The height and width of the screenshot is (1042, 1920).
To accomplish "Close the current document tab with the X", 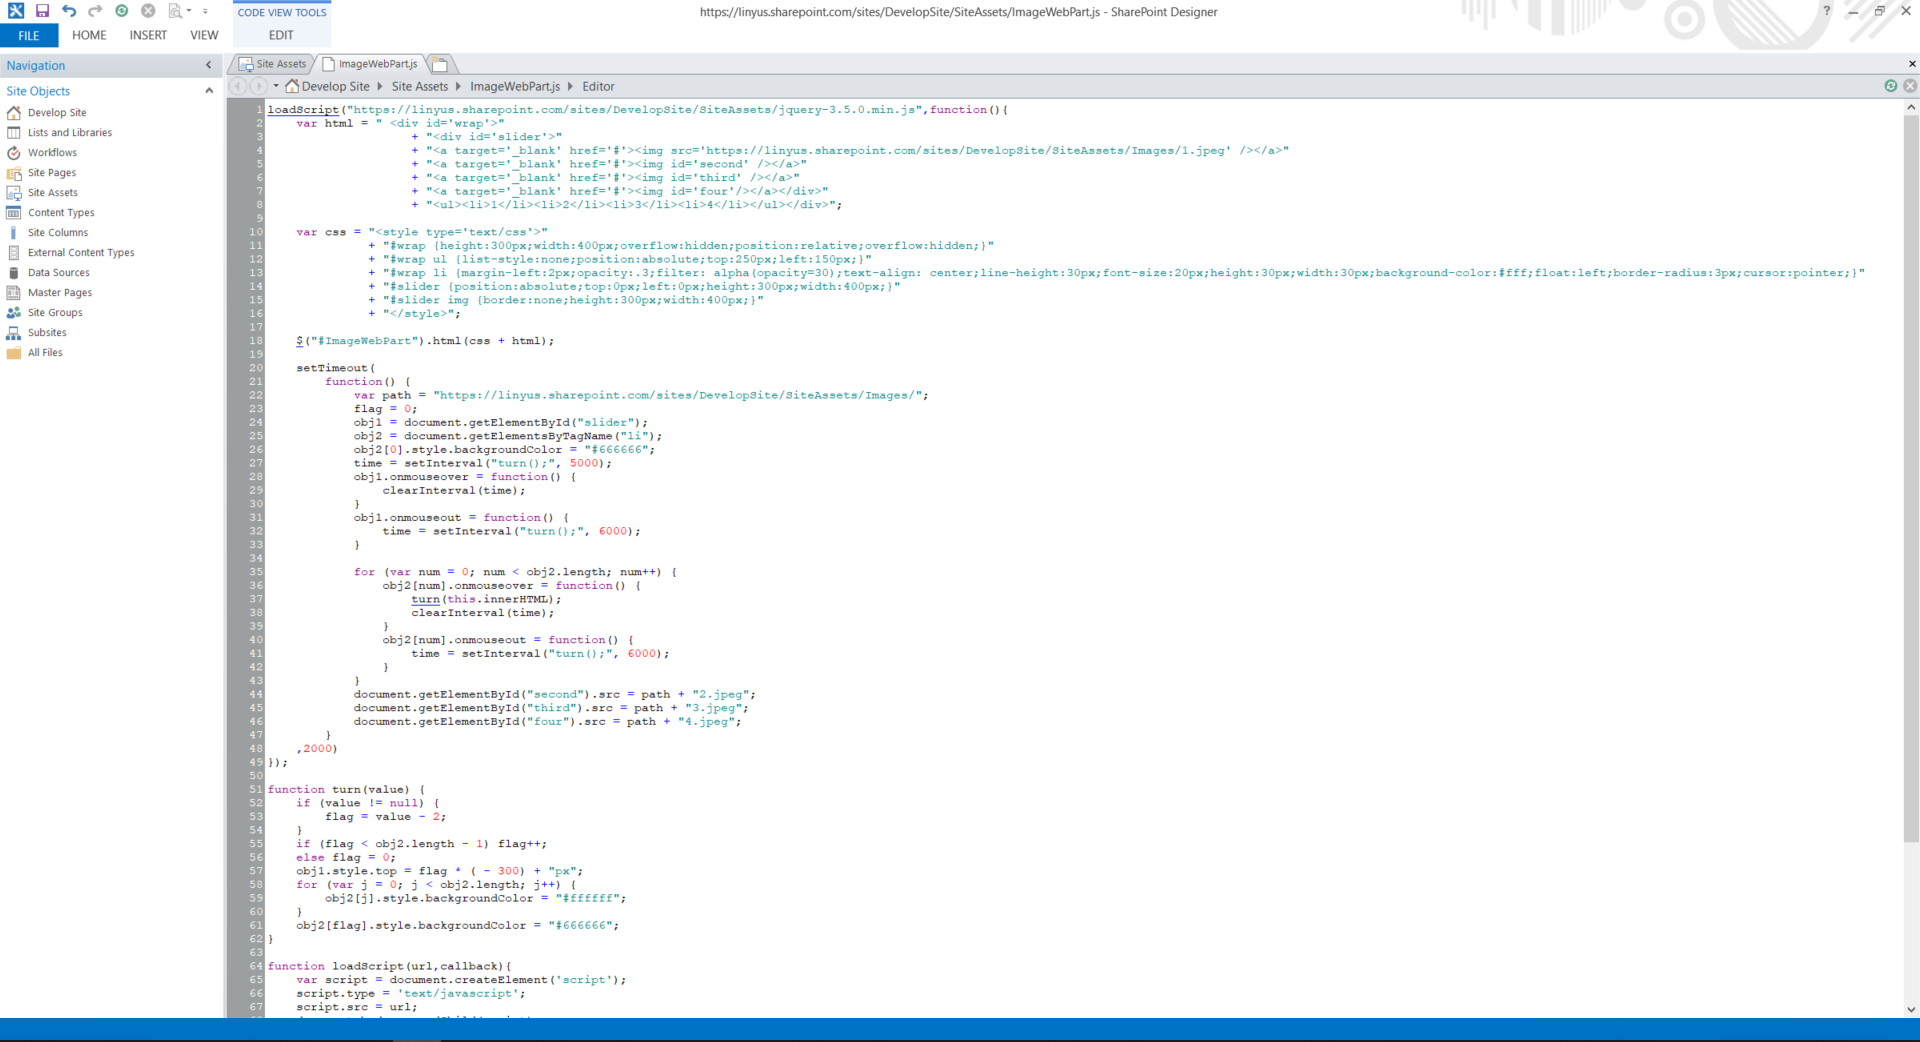I will [x=1912, y=64].
